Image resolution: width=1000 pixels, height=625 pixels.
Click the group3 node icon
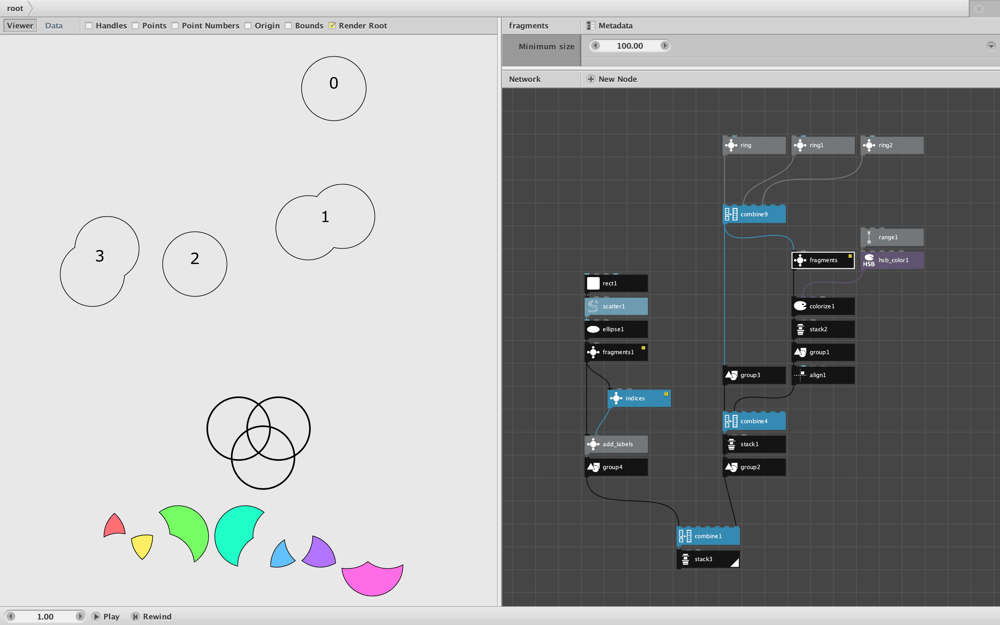731,375
